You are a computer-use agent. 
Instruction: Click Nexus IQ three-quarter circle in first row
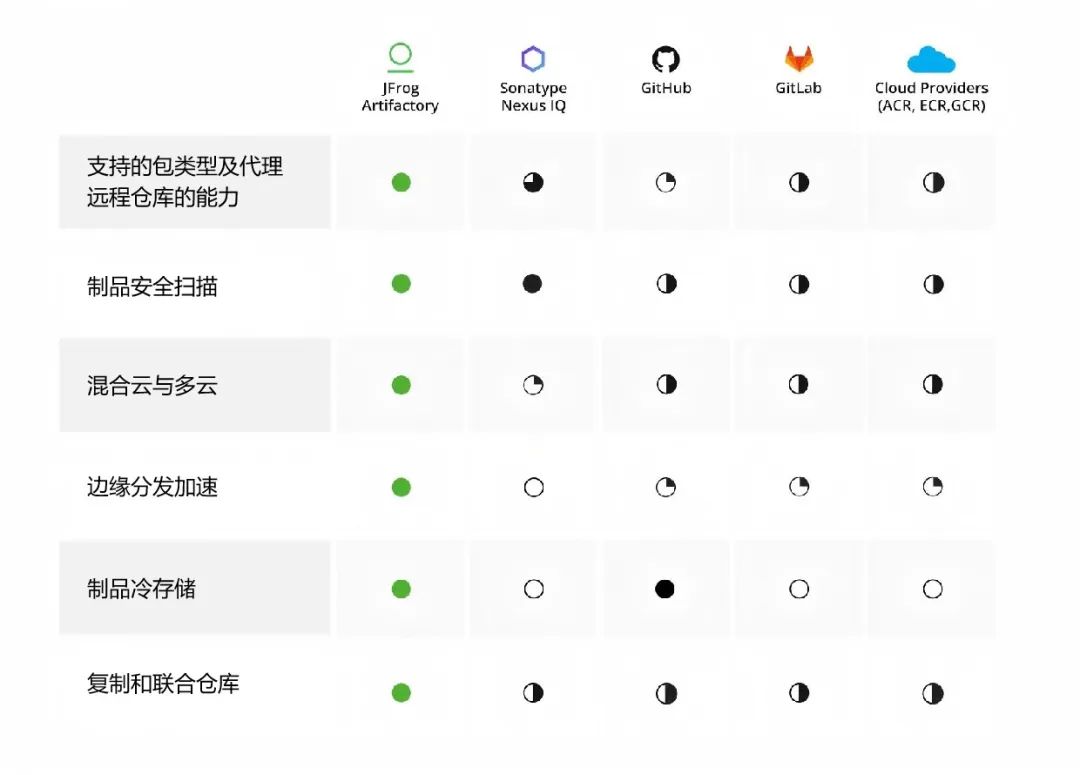pos(533,183)
